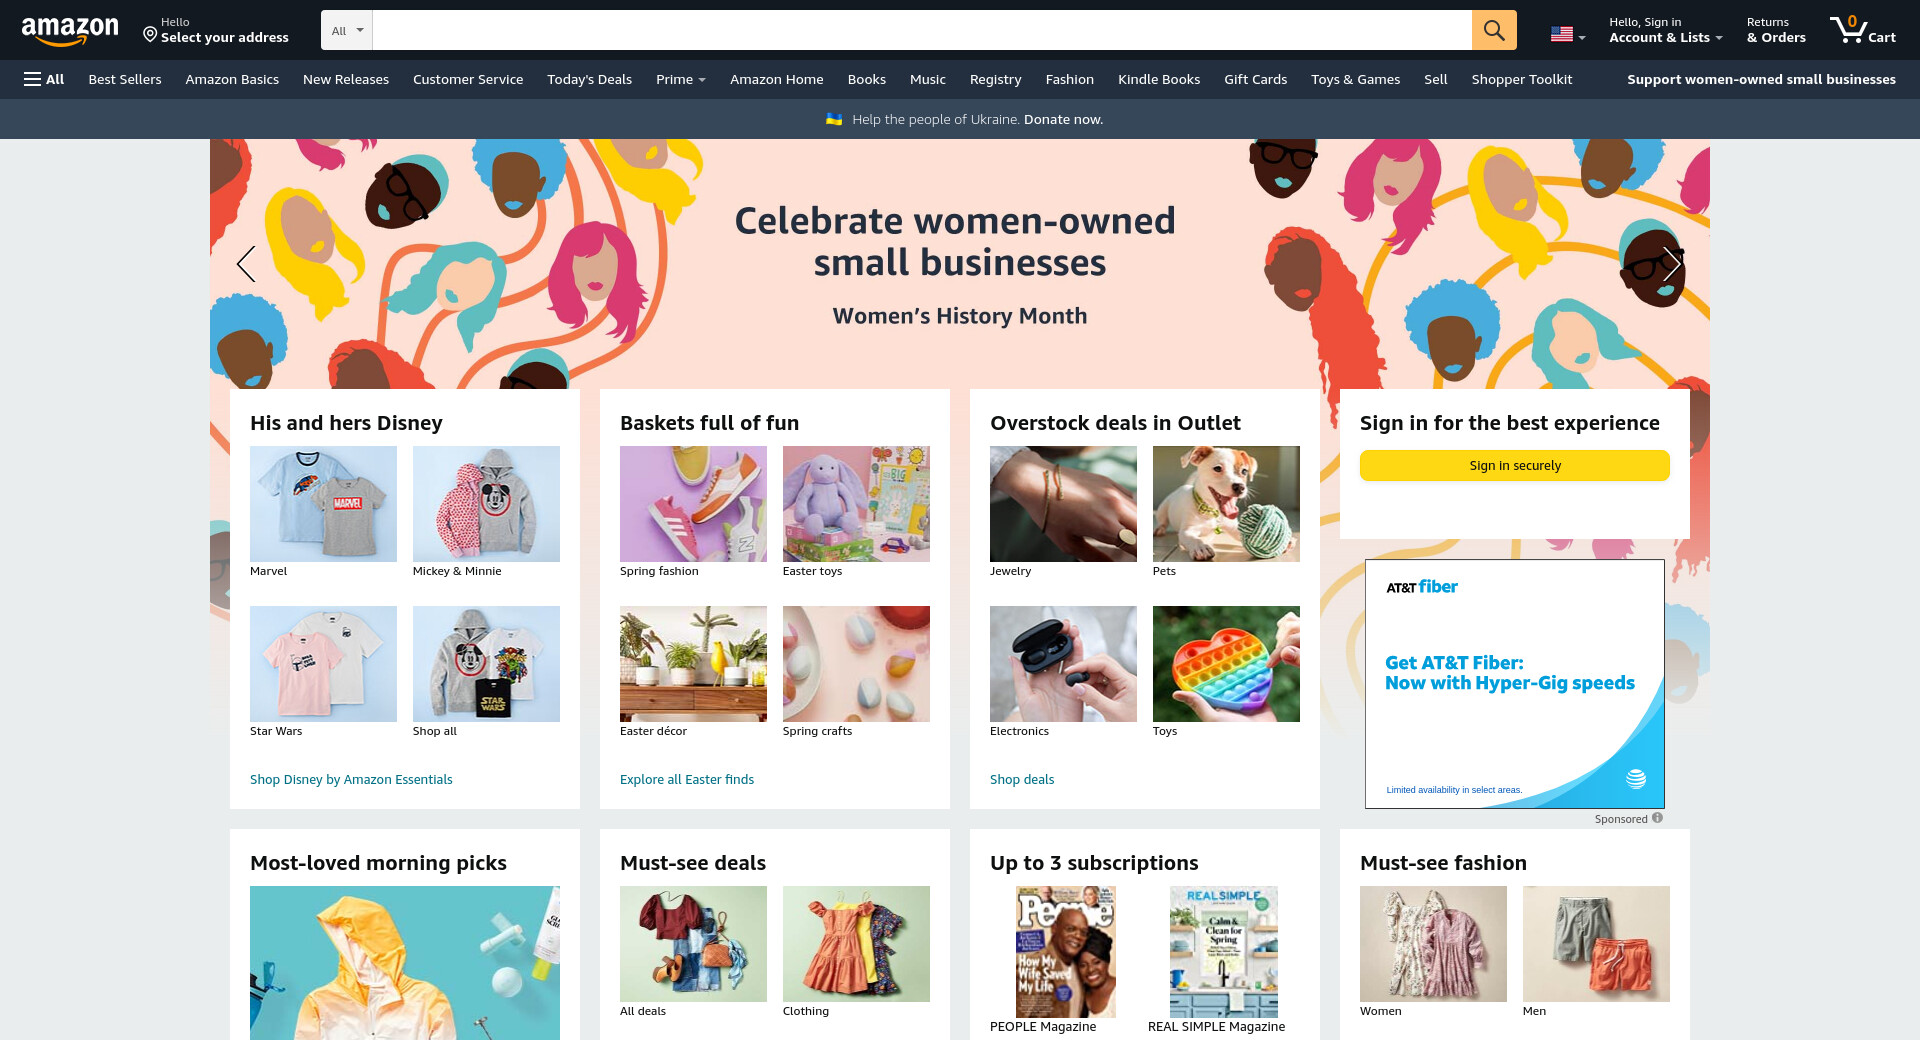The image size is (1920, 1040).
Task: Follow the Explore all Easter finds link
Action: click(x=687, y=779)
